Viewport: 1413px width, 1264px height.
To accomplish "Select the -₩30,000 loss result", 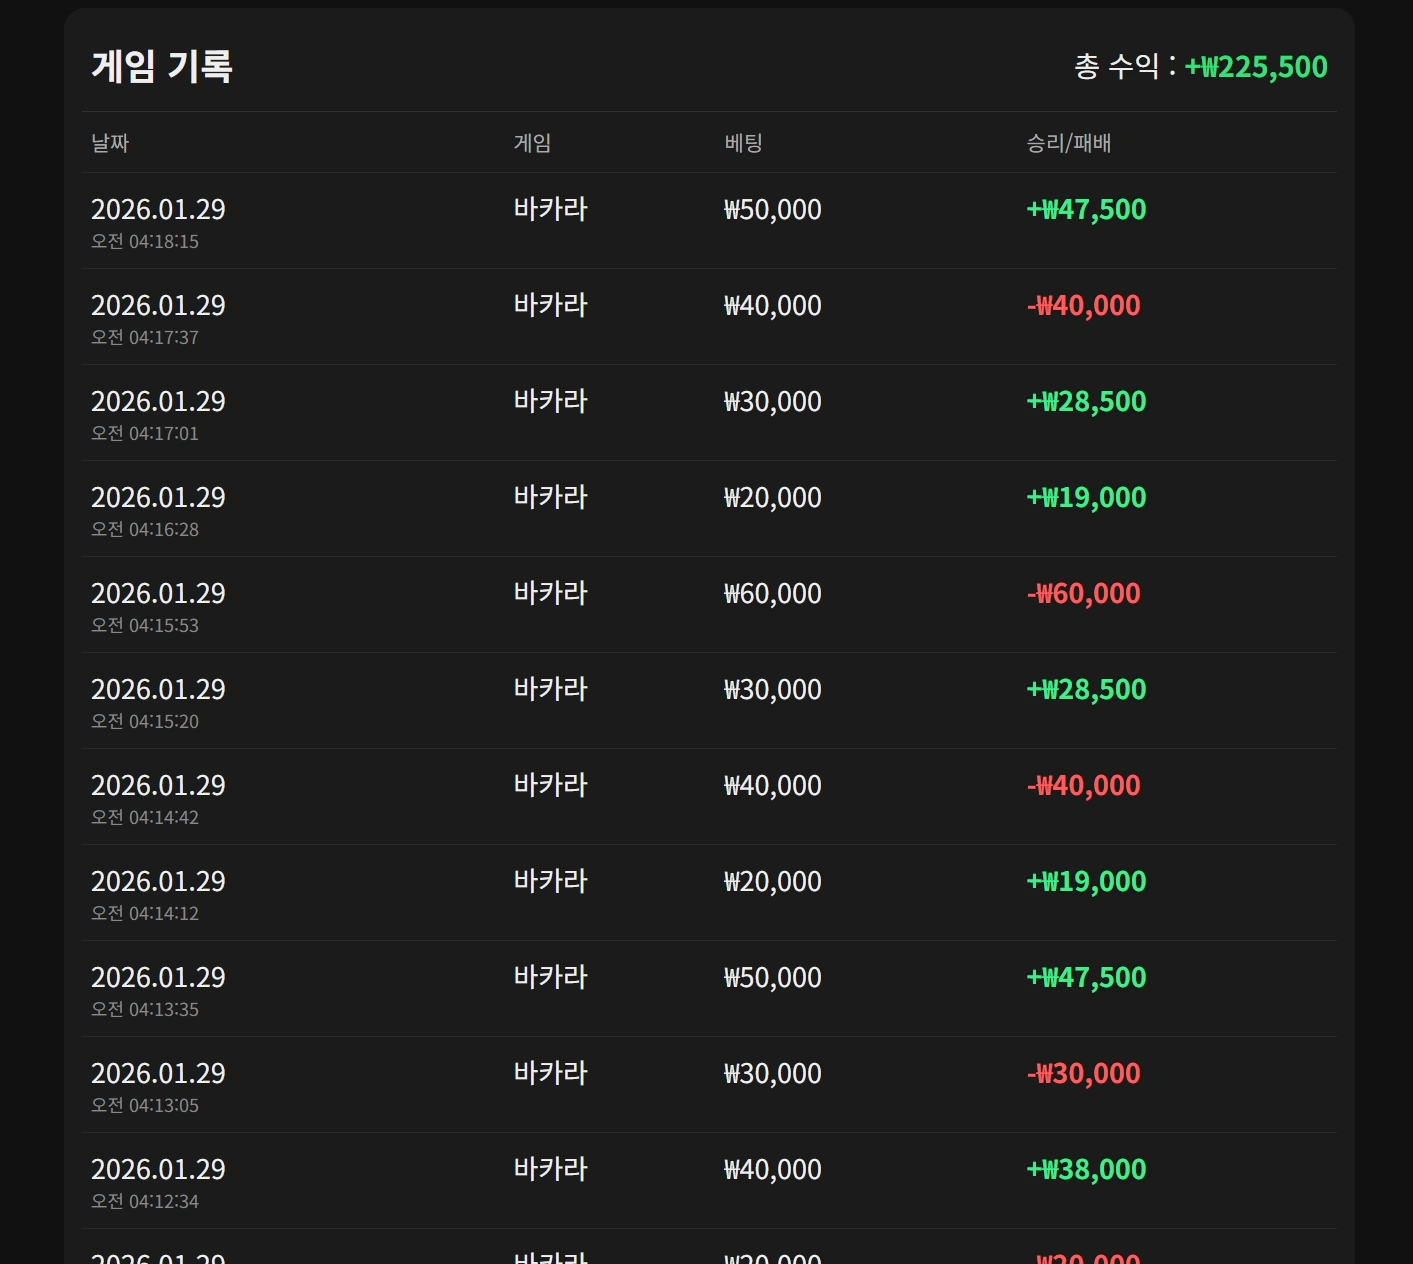I will [x=1083, y=1073].
